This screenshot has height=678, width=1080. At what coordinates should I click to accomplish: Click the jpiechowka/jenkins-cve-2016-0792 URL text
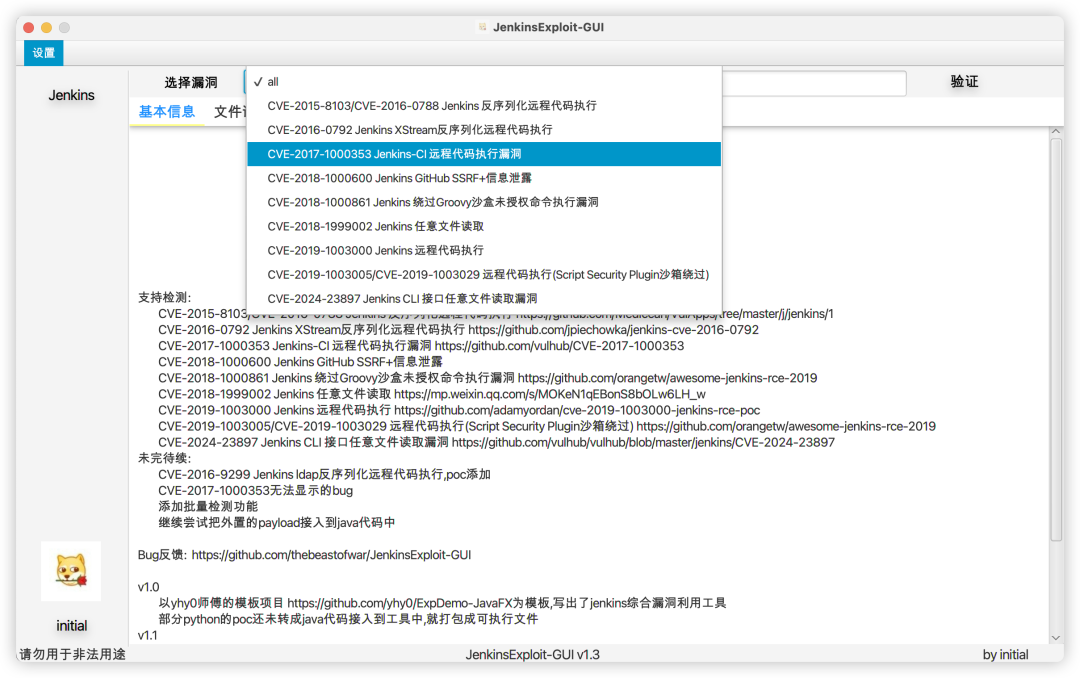(613, 330)
